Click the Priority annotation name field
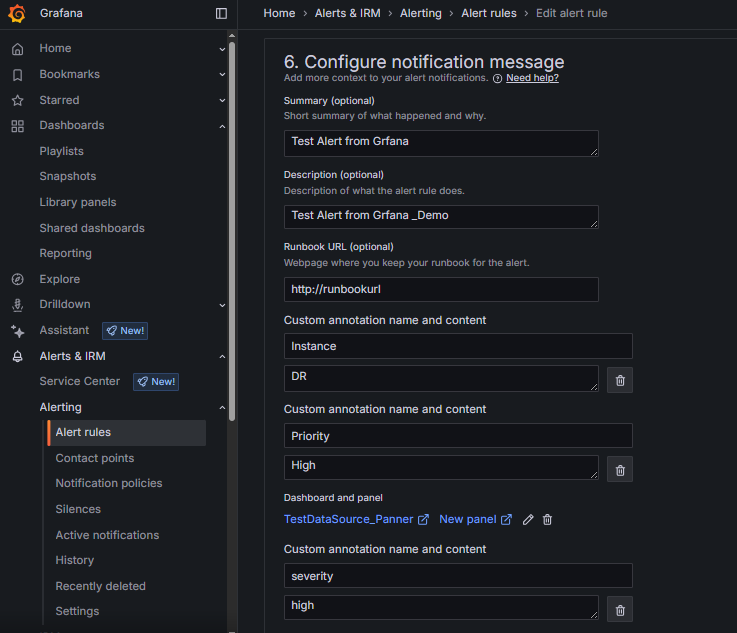Screen dimensions: 737x633 click(x=458, y=436)
